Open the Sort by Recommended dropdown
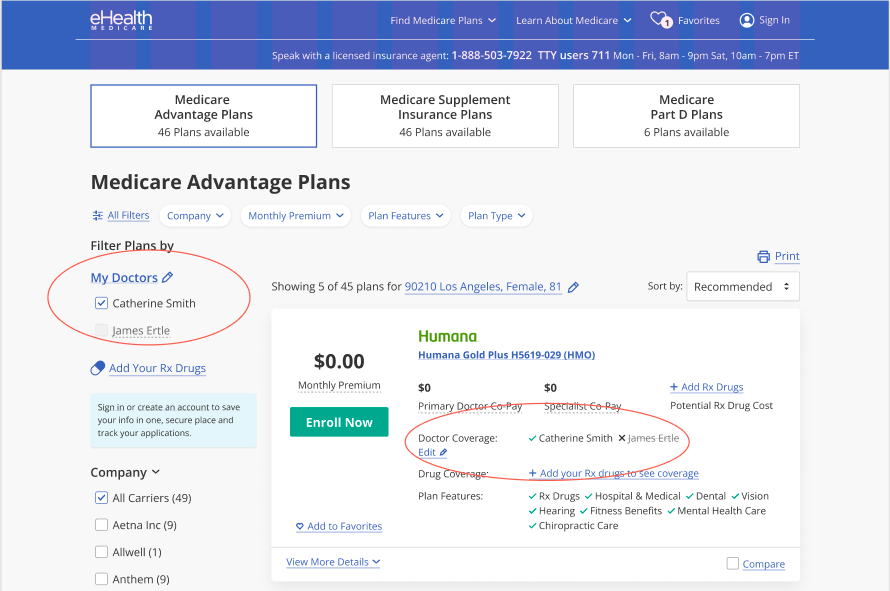Viewport: 890px width, 591px height. (x=742, y=287)
